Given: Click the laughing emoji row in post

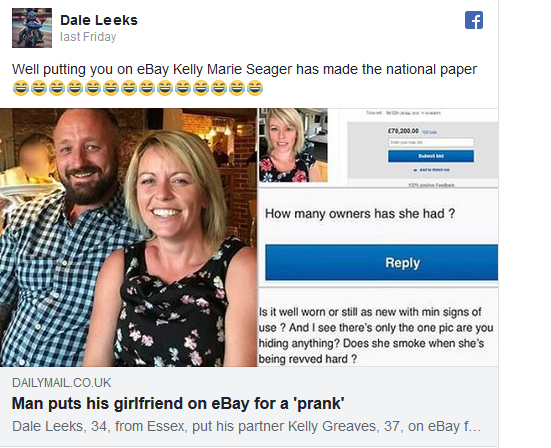Looking at the screenshot, I should coord(137,88).
